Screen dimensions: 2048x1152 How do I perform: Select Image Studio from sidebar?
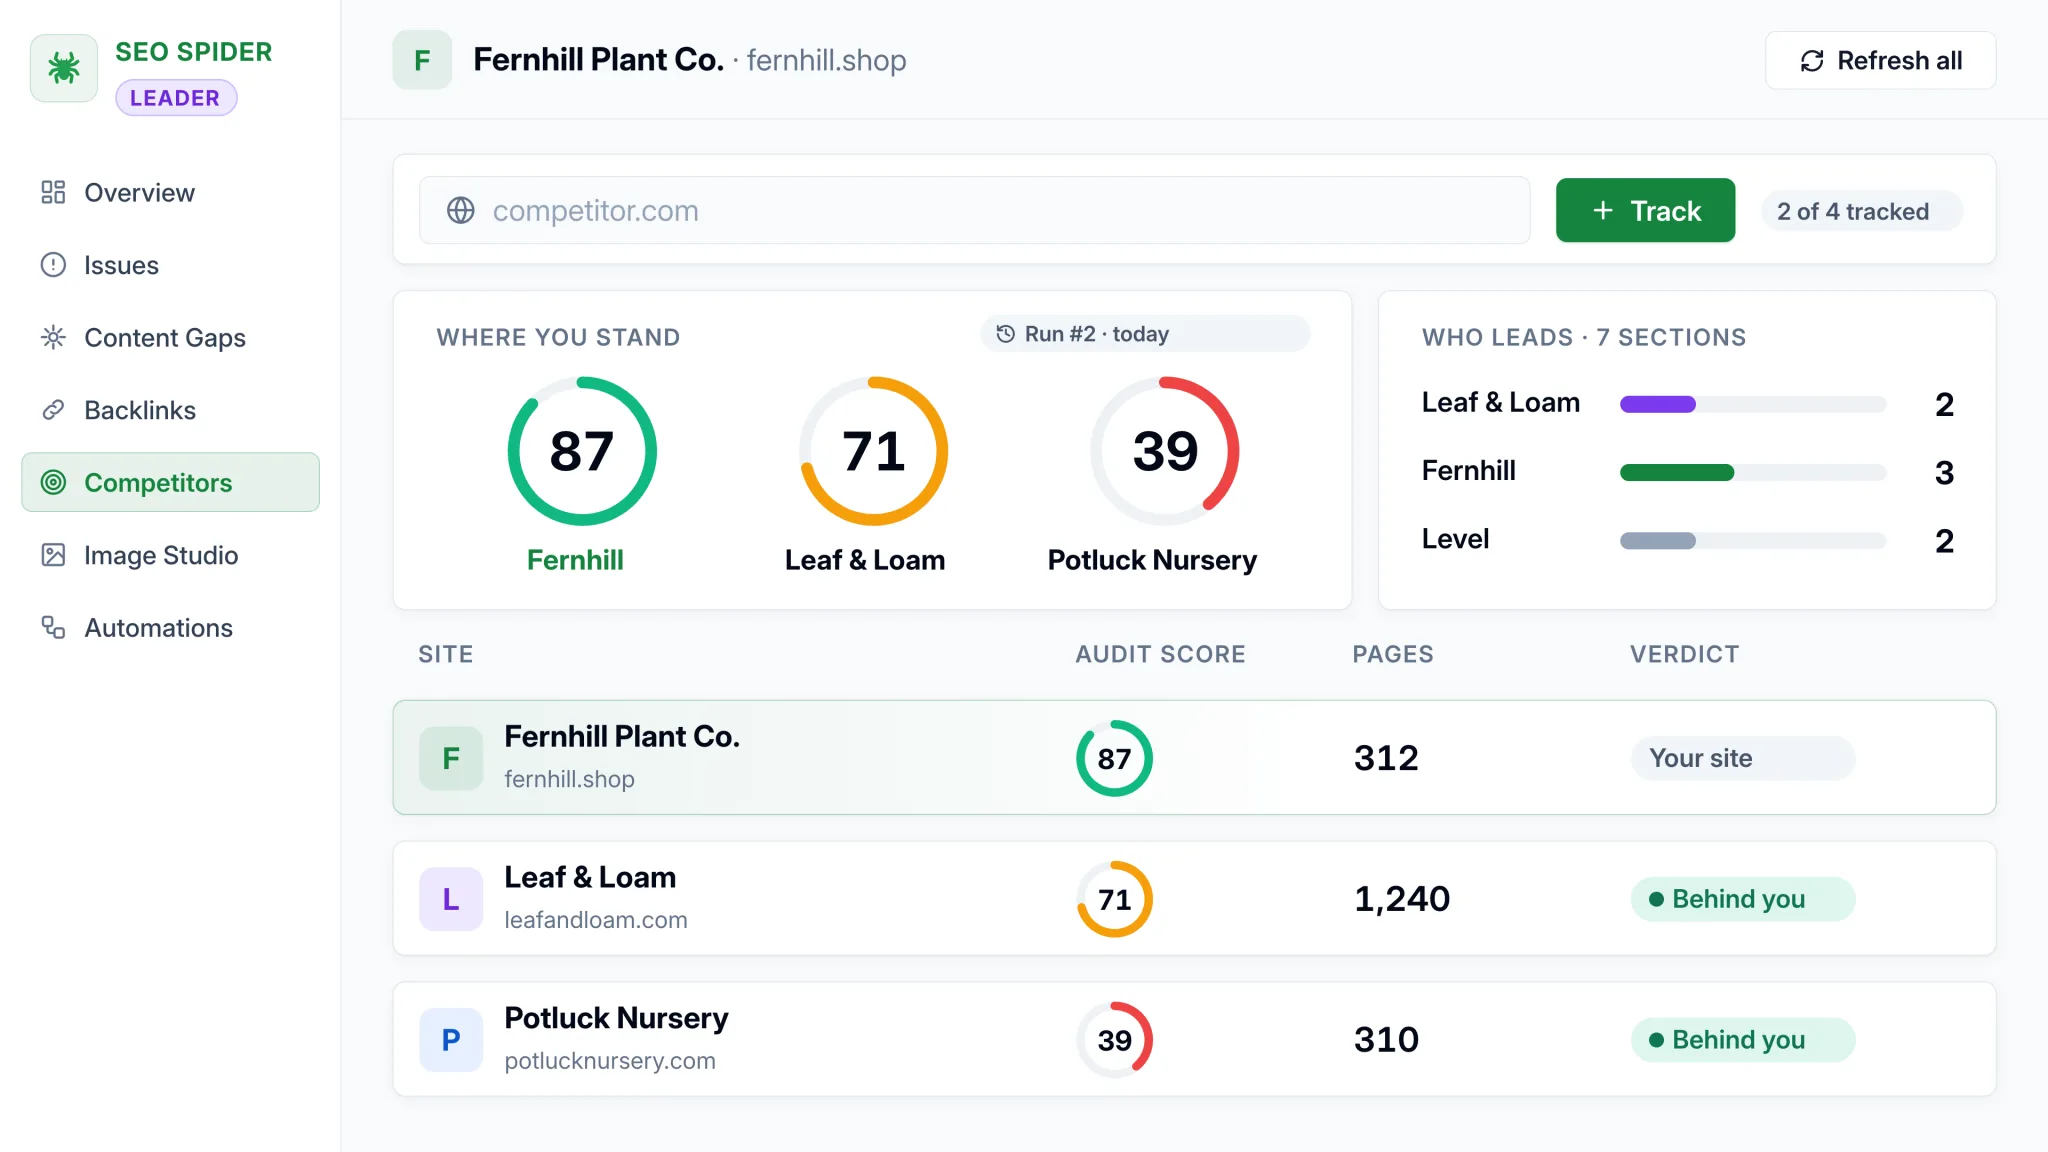coord(170,555)
